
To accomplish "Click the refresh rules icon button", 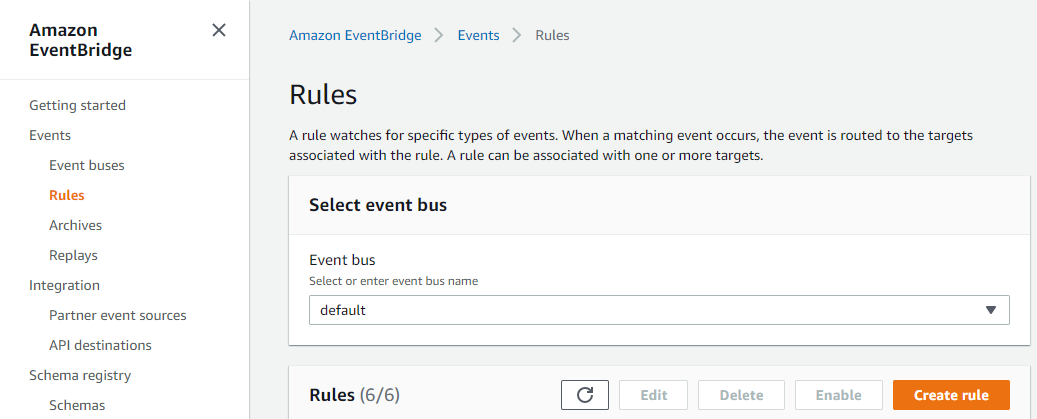I will pos(585,395).
